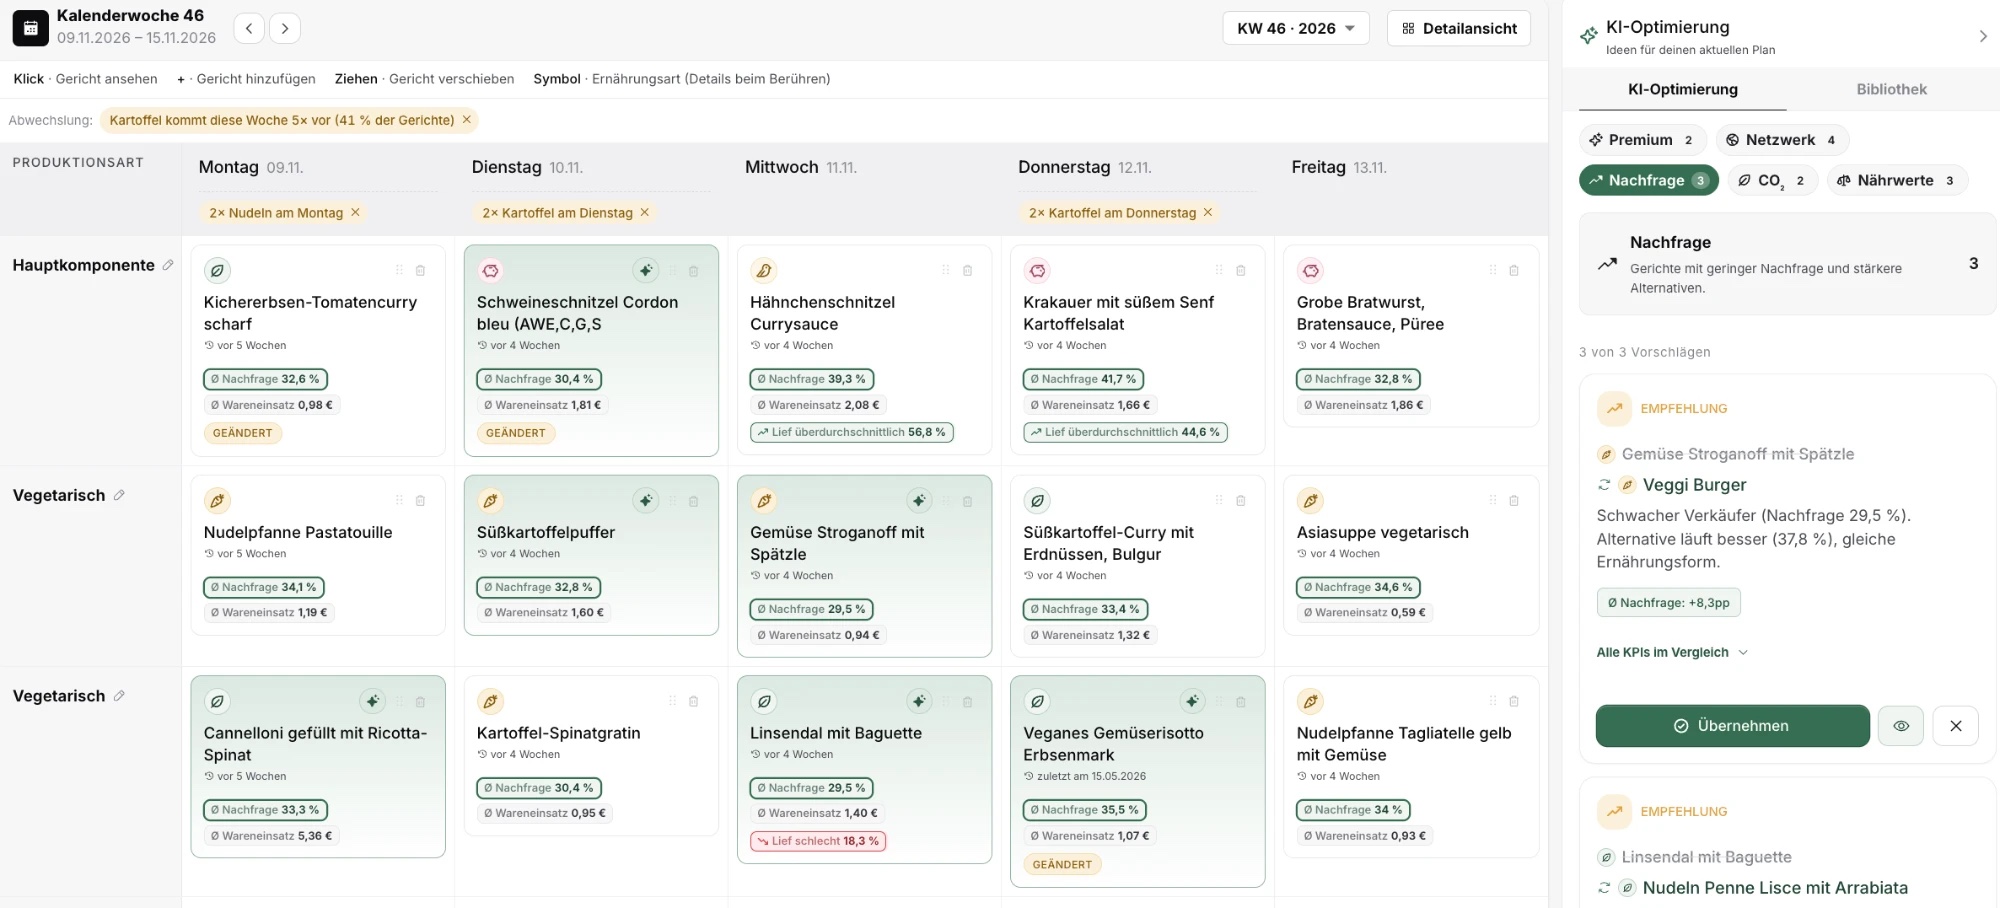Toggle the CO₂ filter chip
2000x908 pixels.
click(1772, 181)
